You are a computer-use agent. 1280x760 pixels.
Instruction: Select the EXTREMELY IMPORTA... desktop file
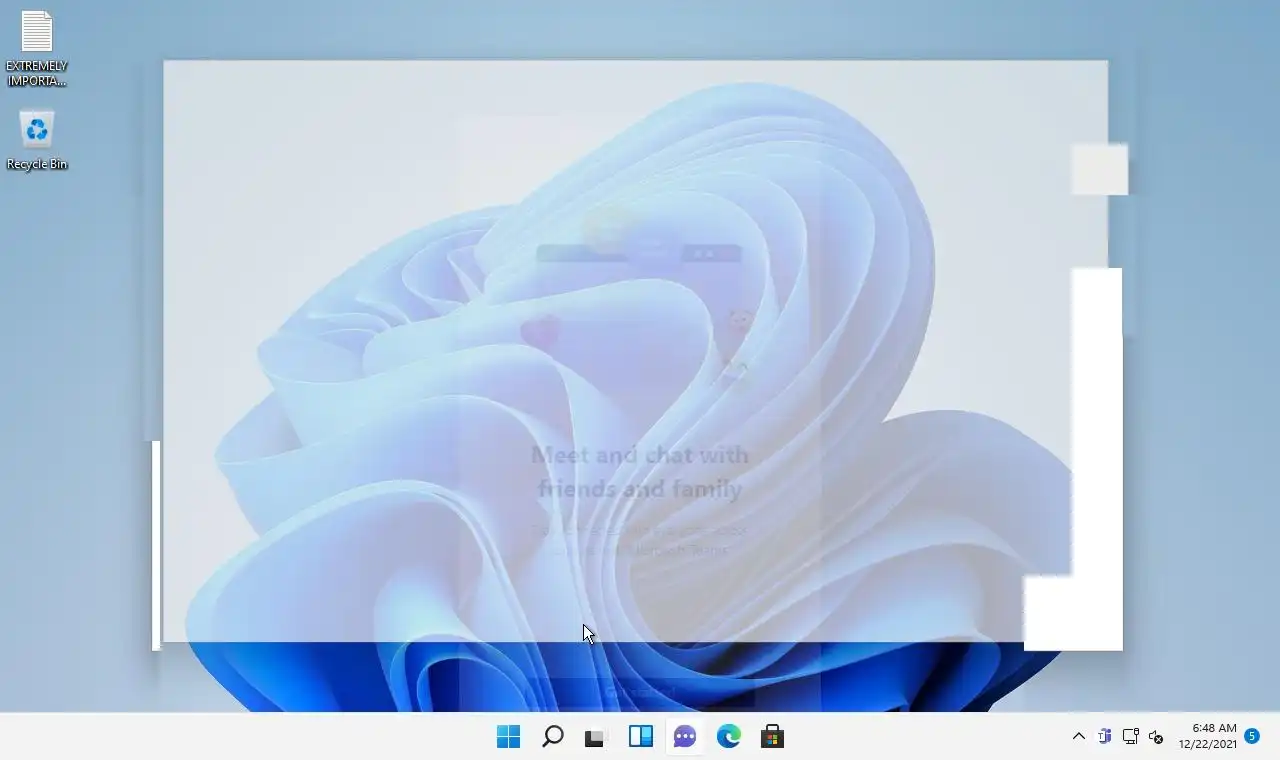[37, 50]
